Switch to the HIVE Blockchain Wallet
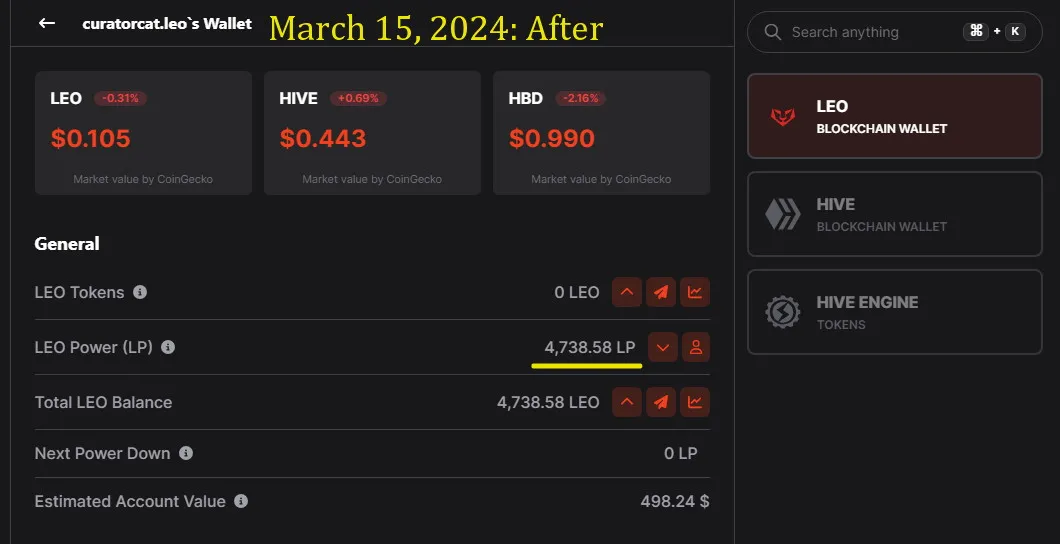Viewport: 1060px width, 544px height. pyautogui.click(x=894, y=214)
